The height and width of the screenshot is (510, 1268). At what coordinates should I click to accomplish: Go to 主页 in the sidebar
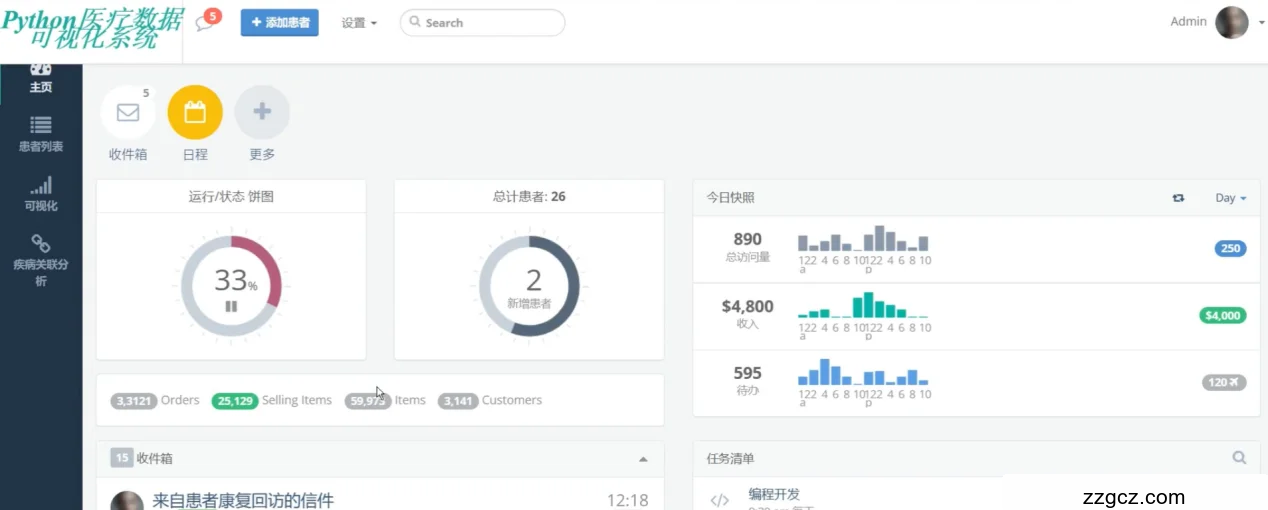(41, 78)
